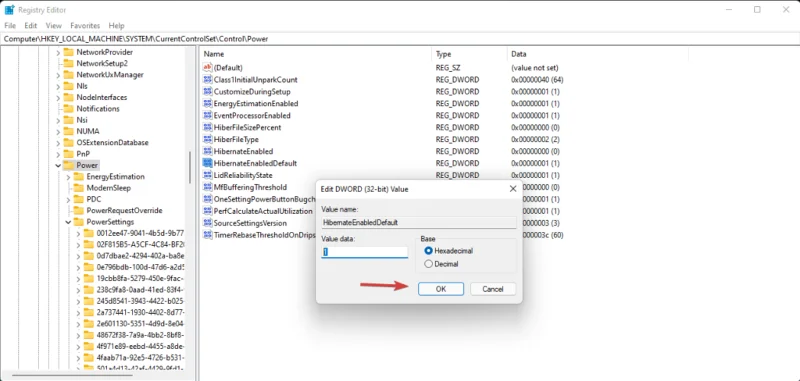Select the 48672f38-7a9a-4bb2 key

140,335
